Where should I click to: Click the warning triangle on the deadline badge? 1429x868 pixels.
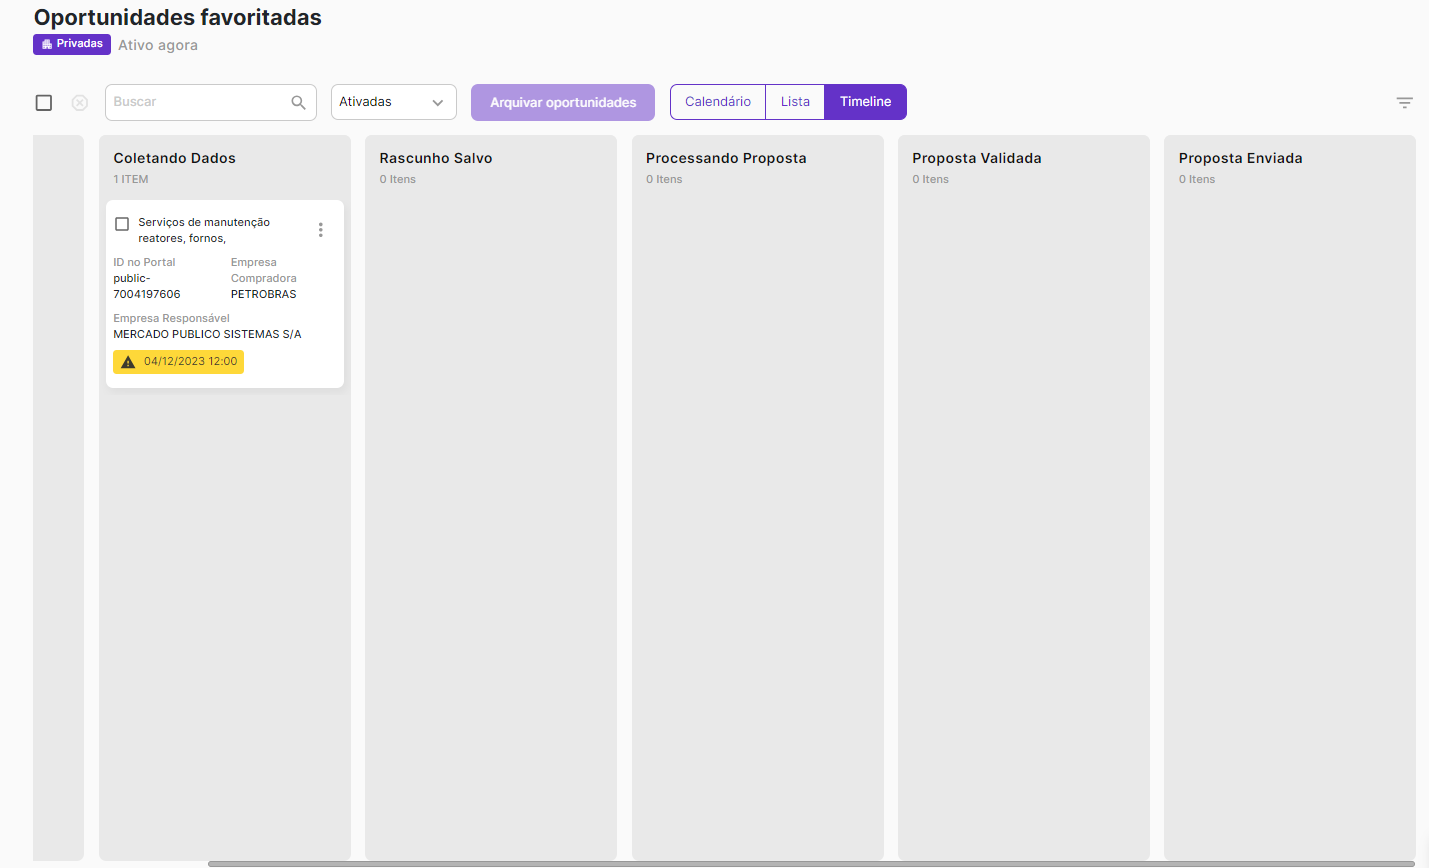coord(128,362)
